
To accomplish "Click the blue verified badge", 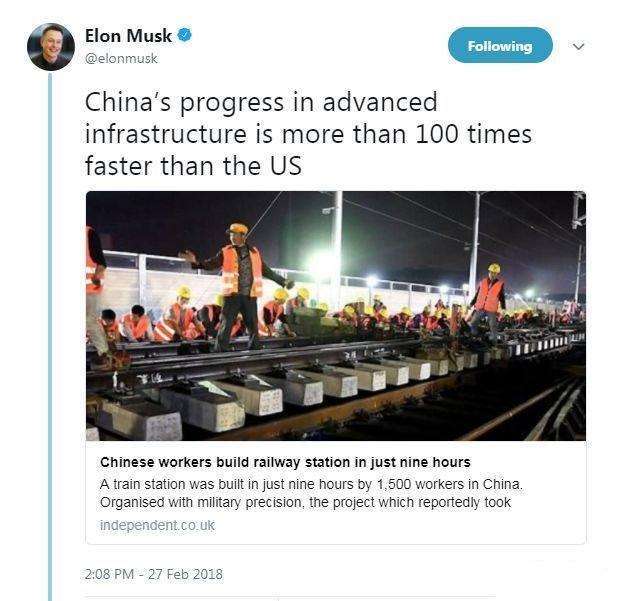I will click(x=184, y=35).
